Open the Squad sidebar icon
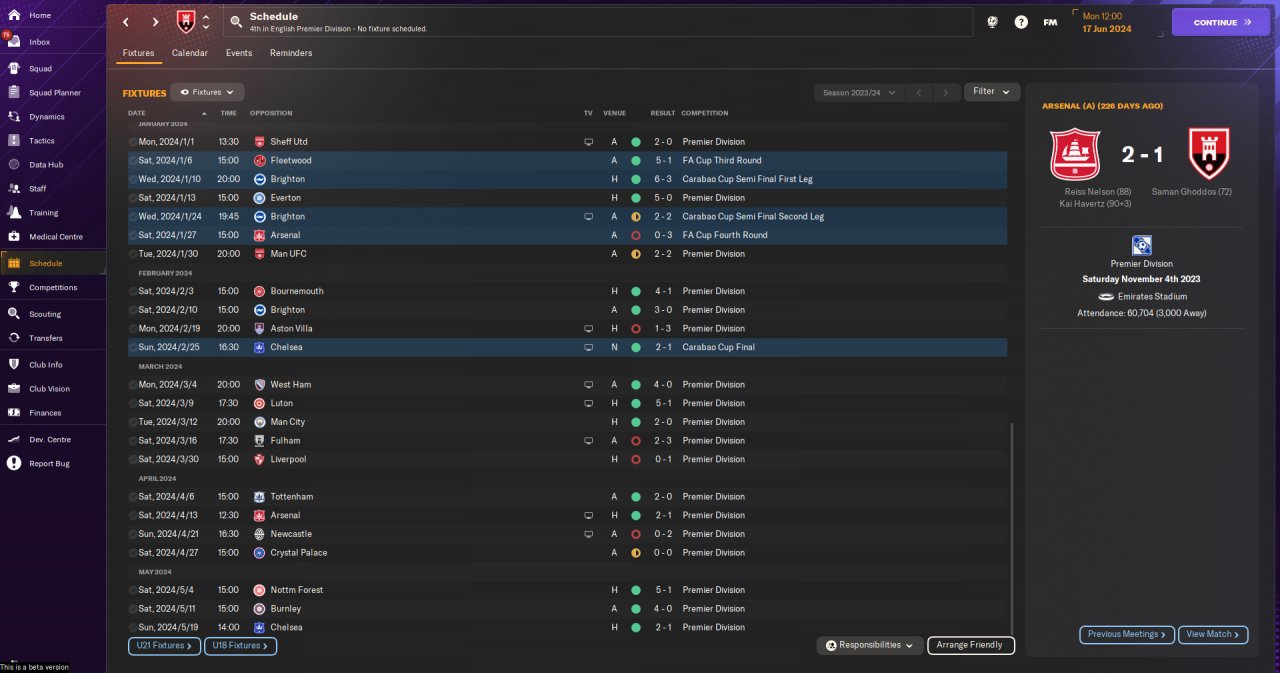The image size is (1280, 673). [14, 69]
